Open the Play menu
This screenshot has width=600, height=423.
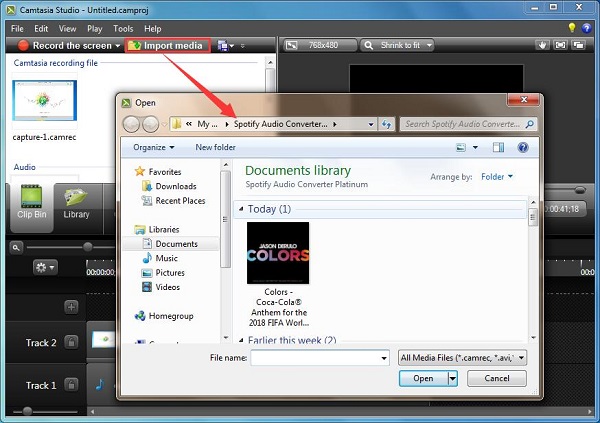(x=95, y=29)
